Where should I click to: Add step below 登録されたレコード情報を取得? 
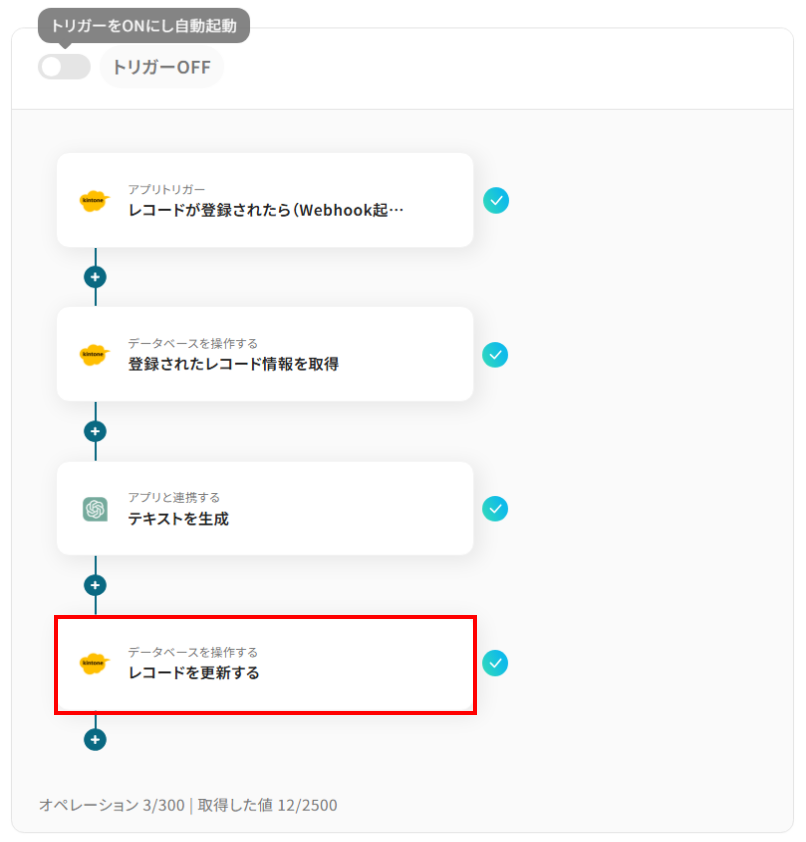(x=95, y=431)
